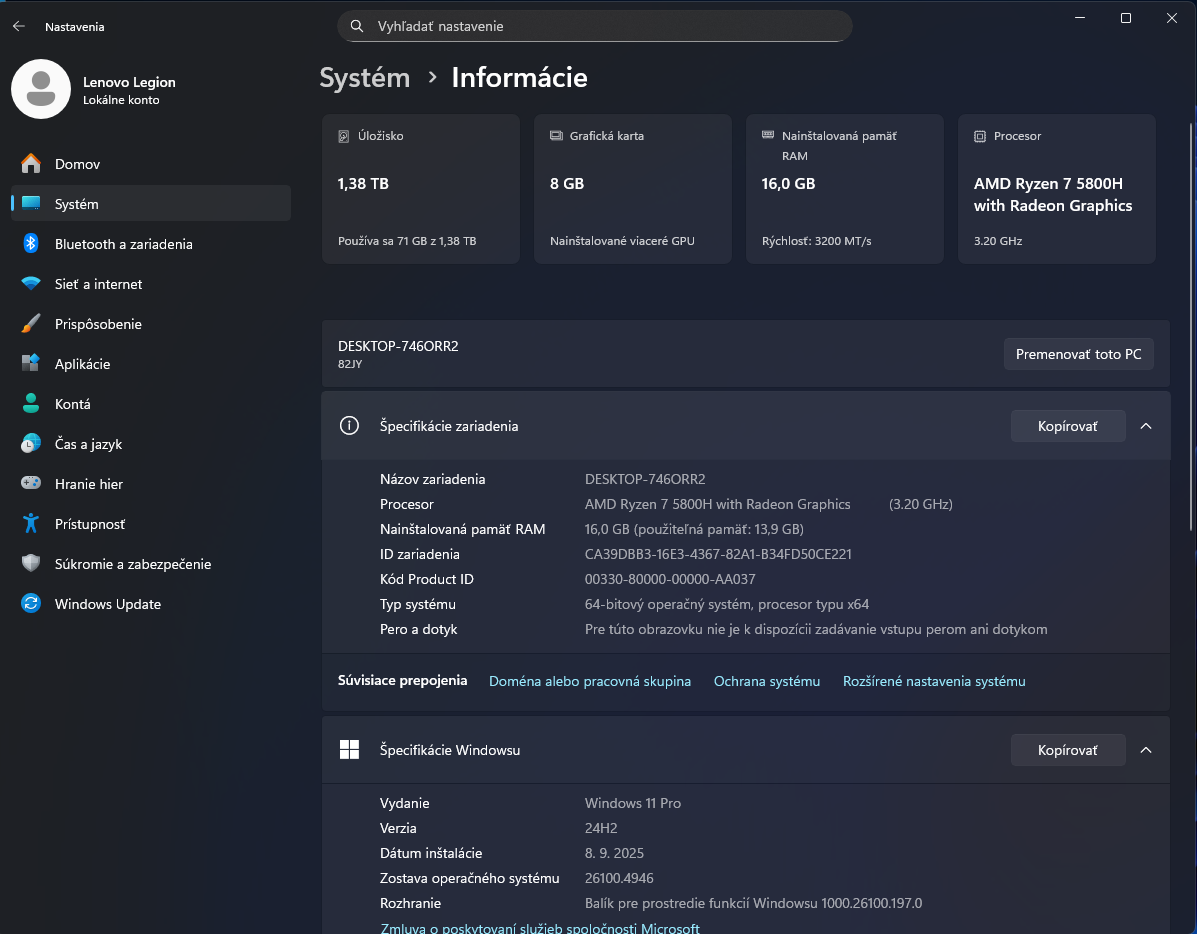Screen dimensions: 1197x934
Task: Open the Procesor info card
Action: [x=1056, y=188]
